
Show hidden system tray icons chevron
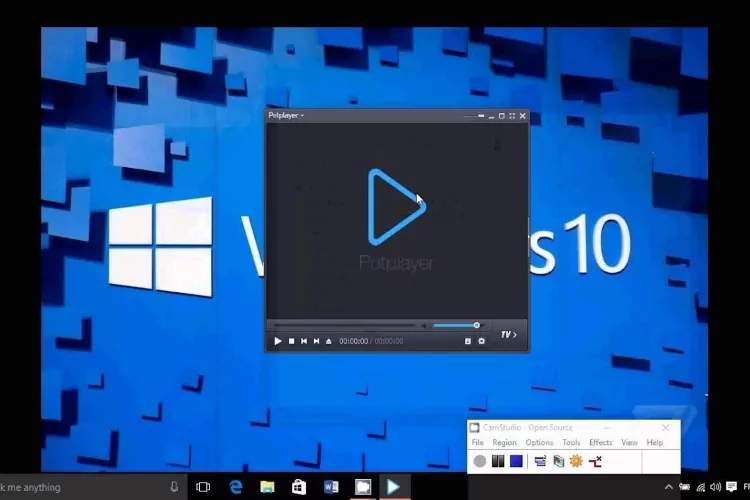(669, 487)
